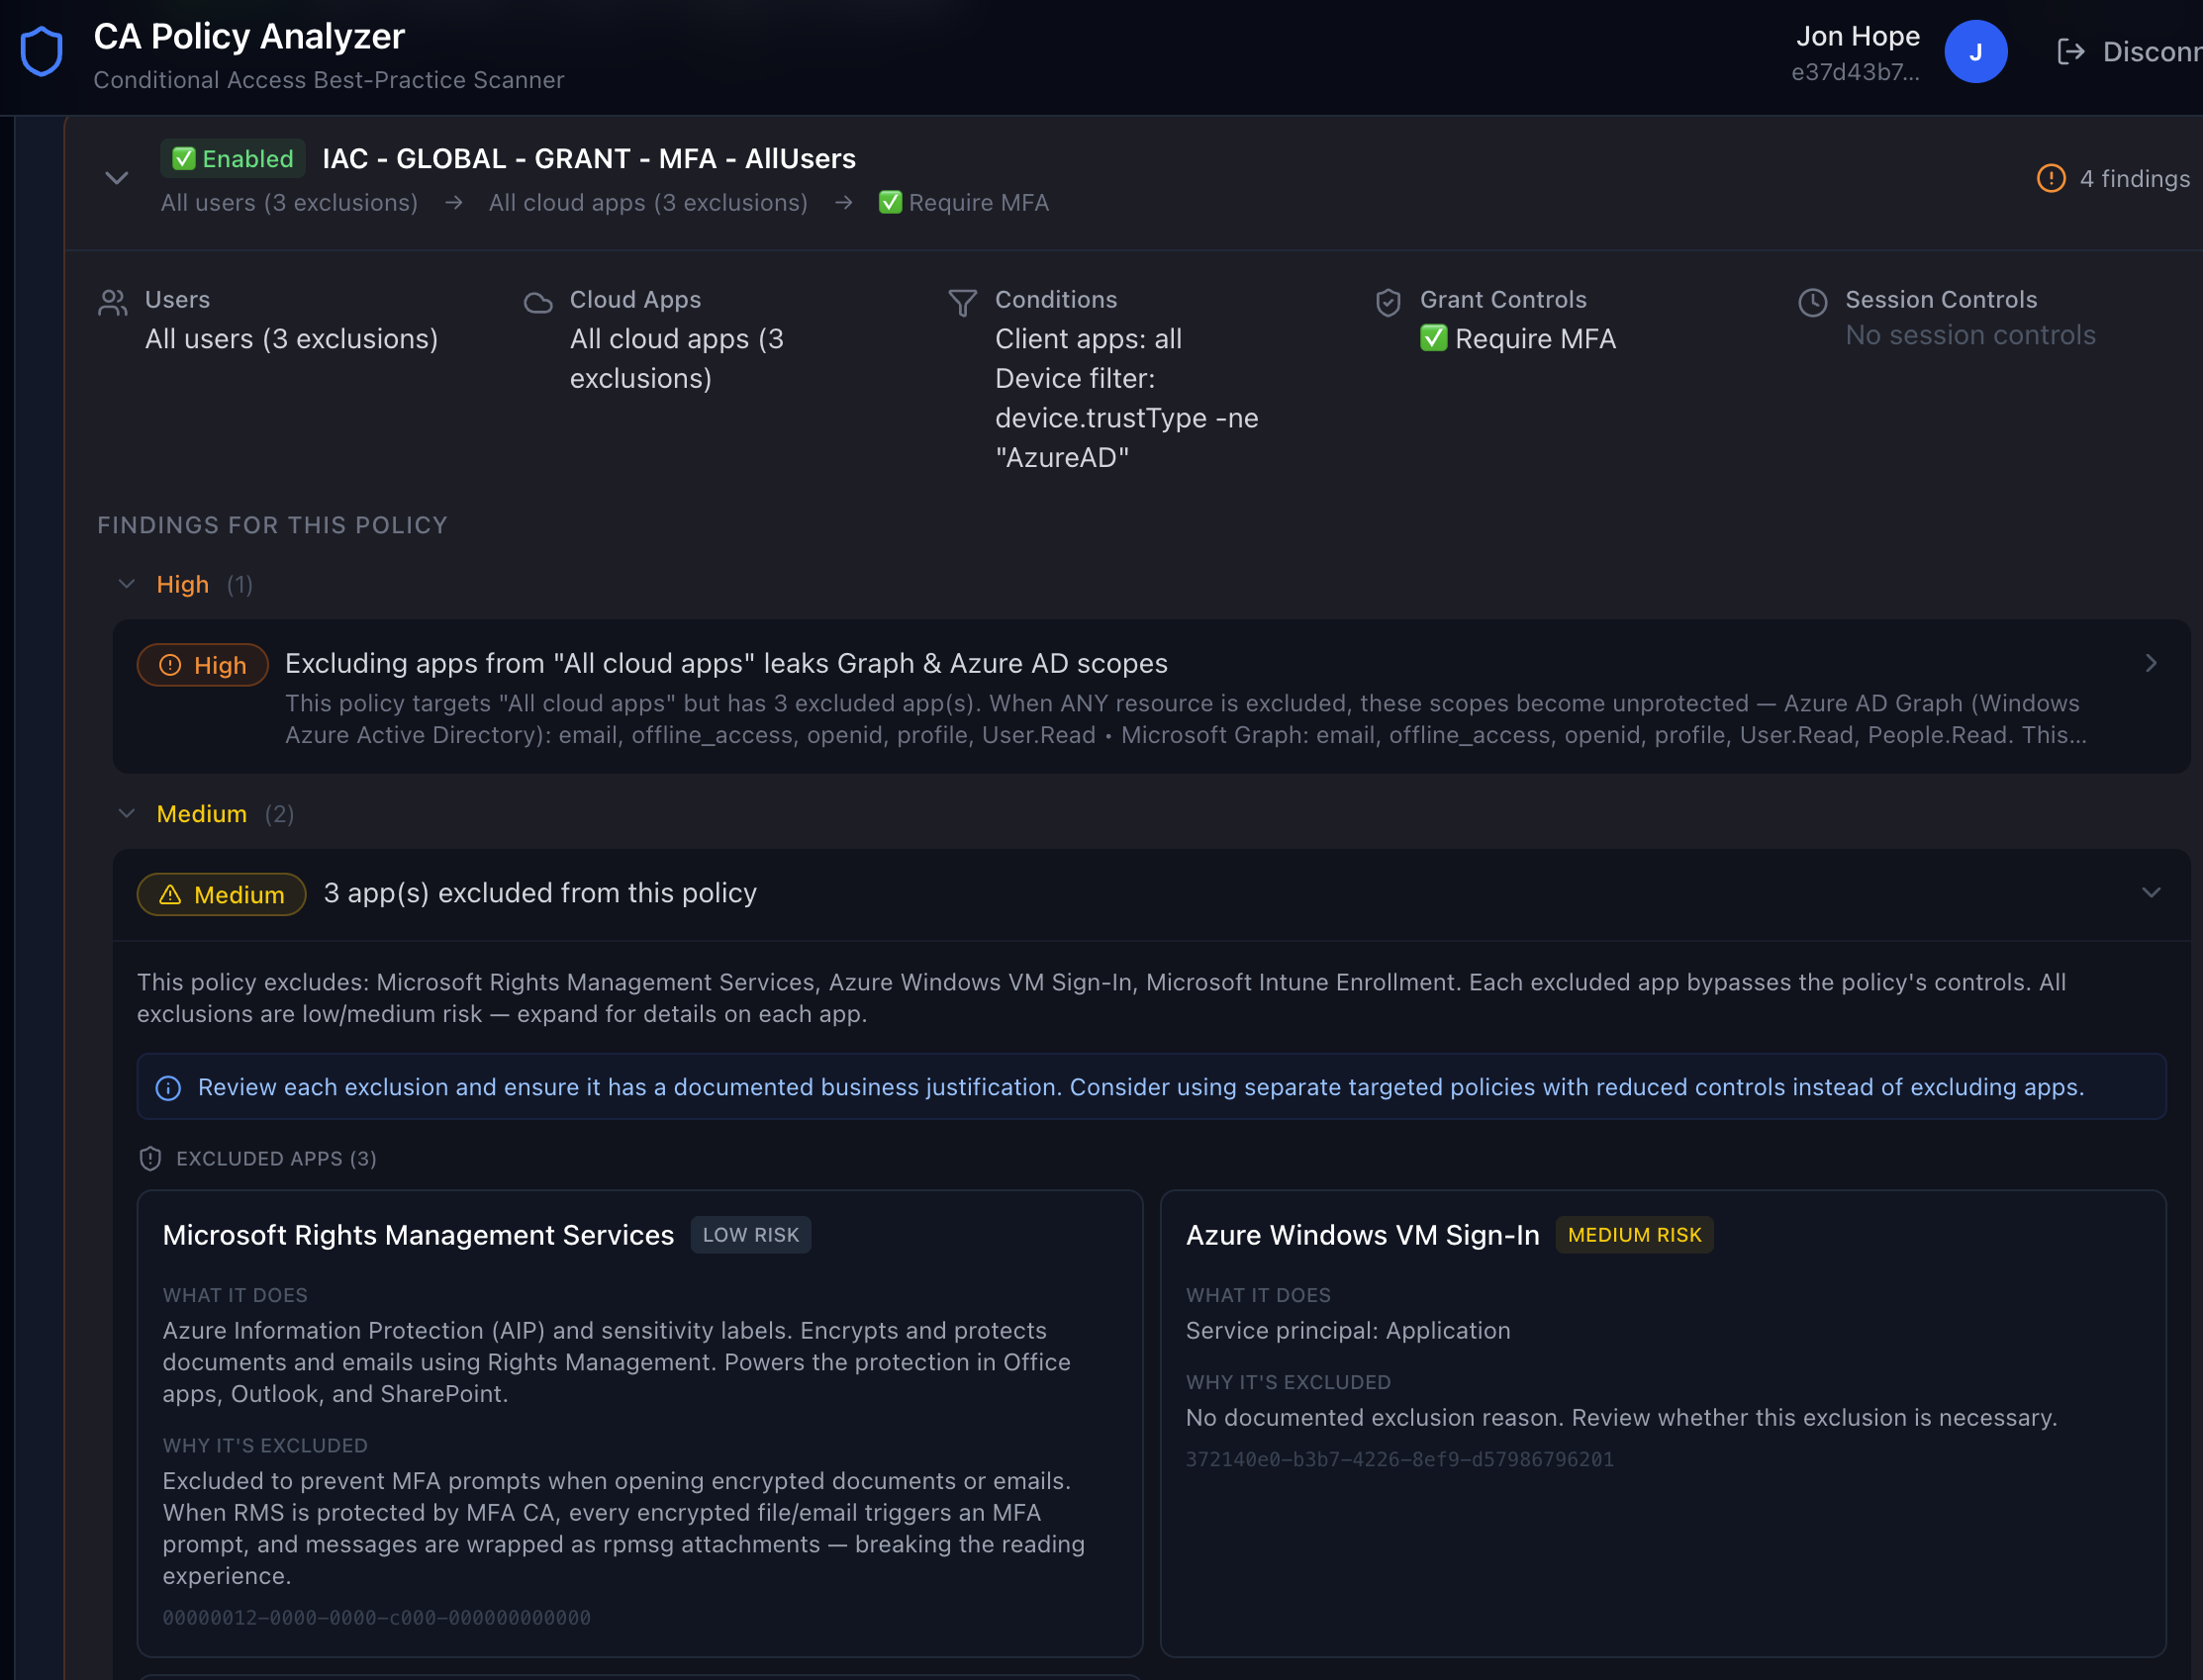Screen dimensions: 2203x1680
Task: Click the Medium severity warning badge
Action: pyautogui.click(x=222, y=894)
